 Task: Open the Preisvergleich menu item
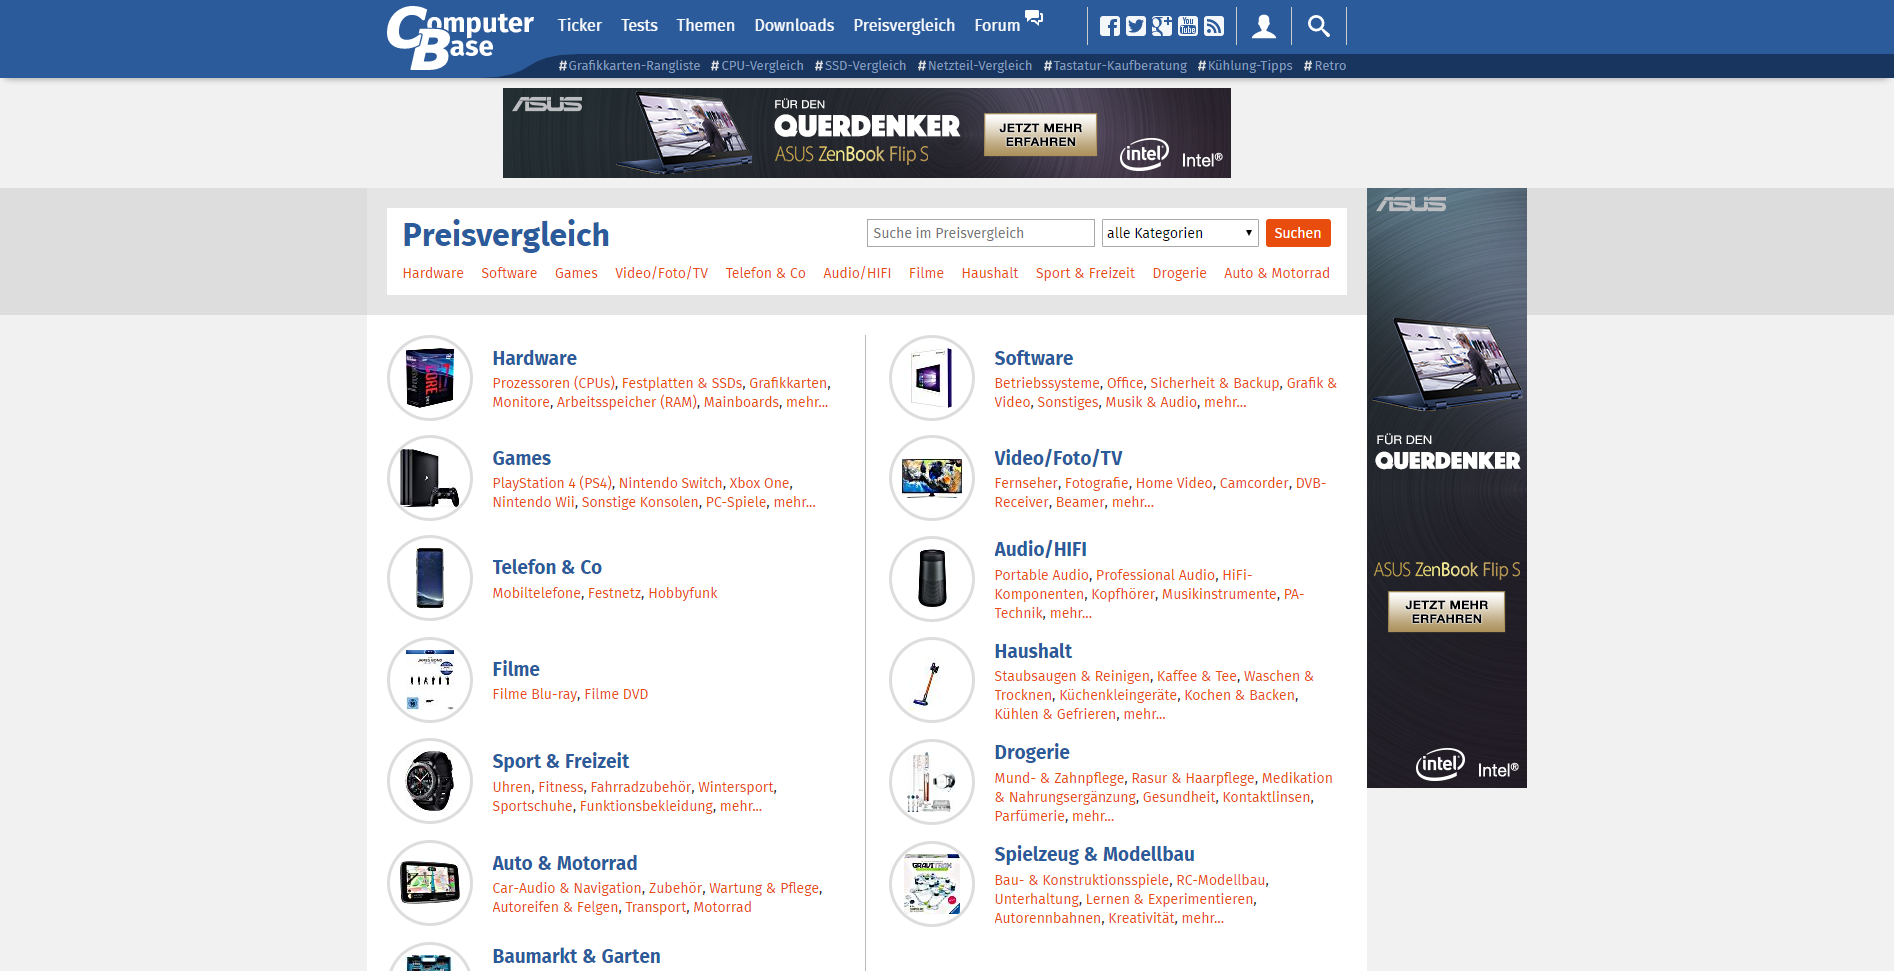tap(904, 26)
